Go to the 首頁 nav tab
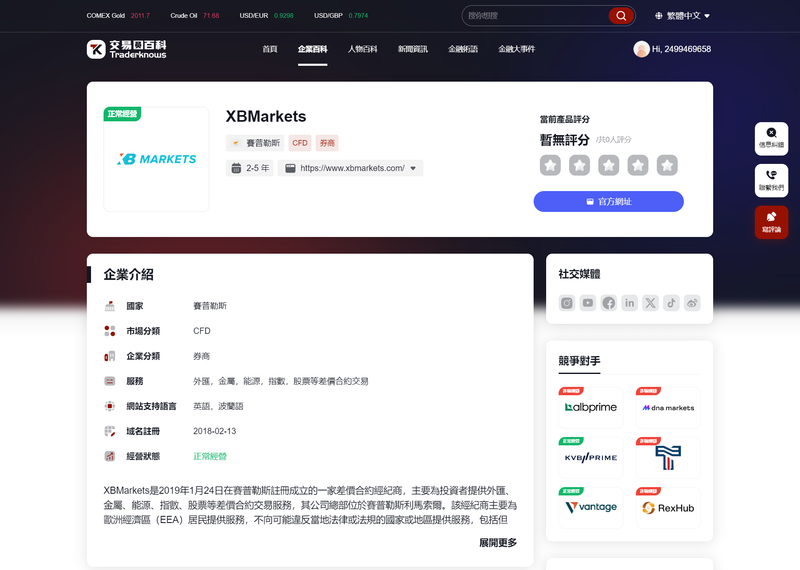Image resolution: width=800 pixels, height=570 pixels. 270,49
